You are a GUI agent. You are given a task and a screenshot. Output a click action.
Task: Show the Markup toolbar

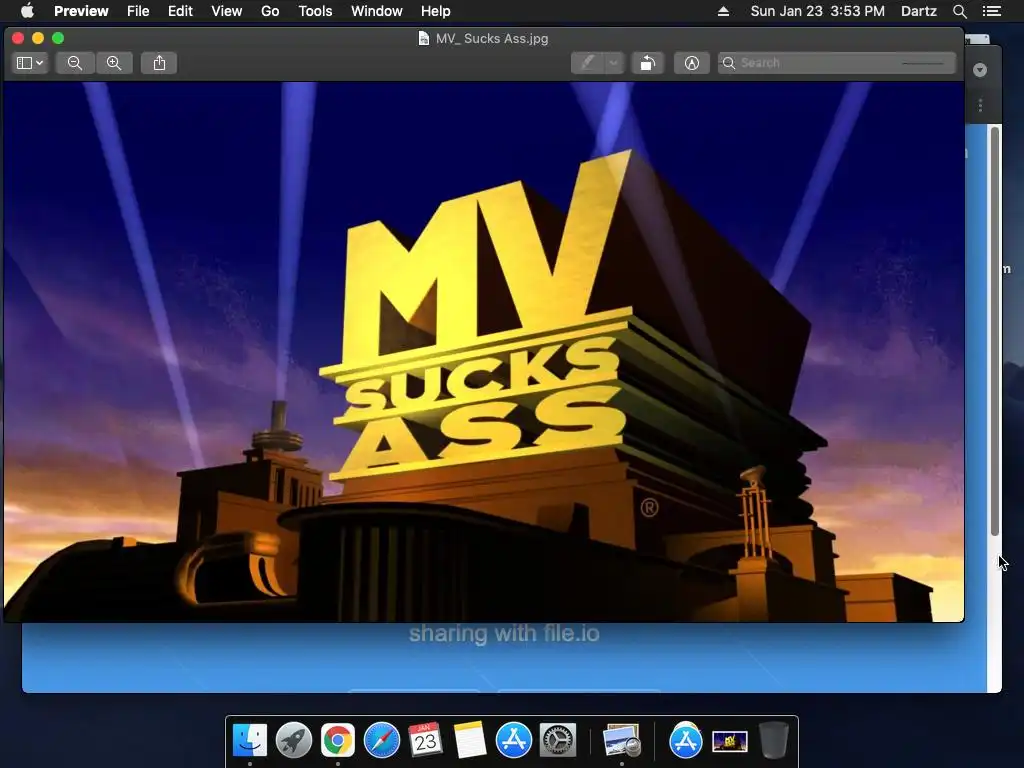click(x=692, y=63)
